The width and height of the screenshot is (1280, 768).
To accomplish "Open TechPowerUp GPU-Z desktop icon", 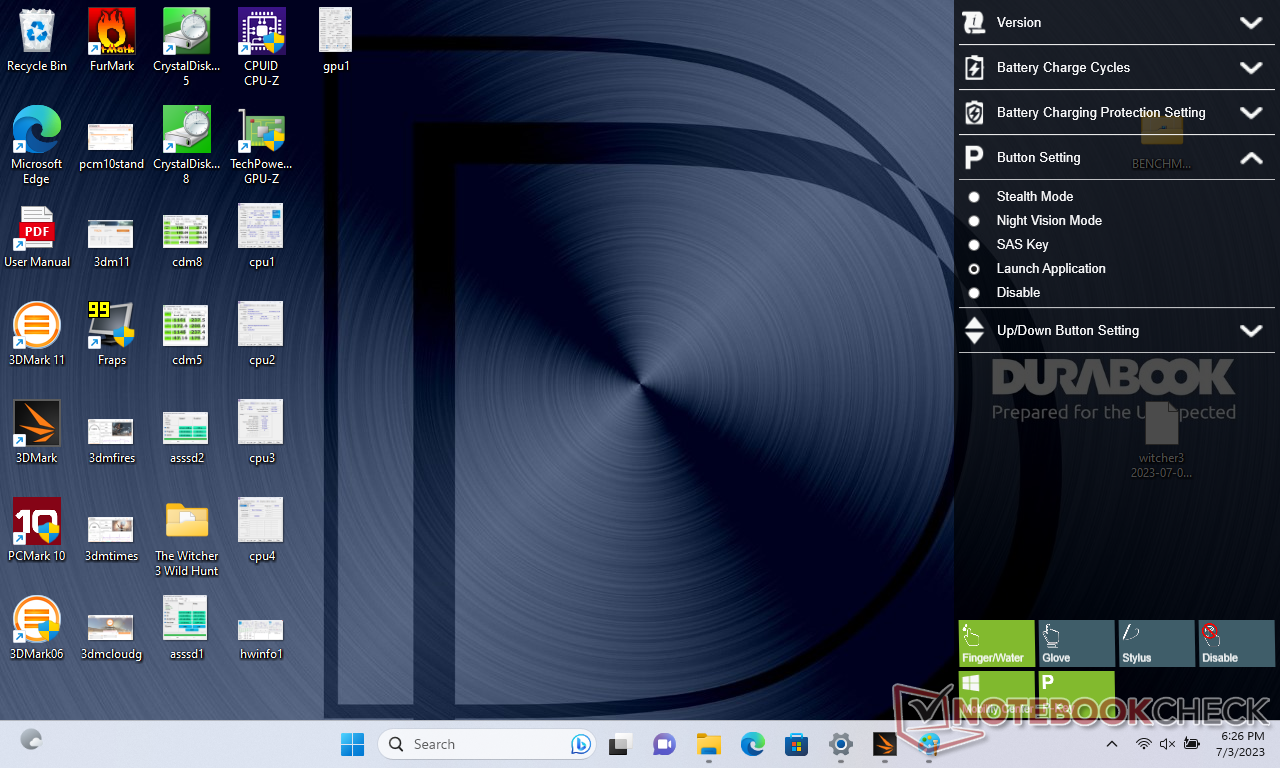I will pos(261,138).
